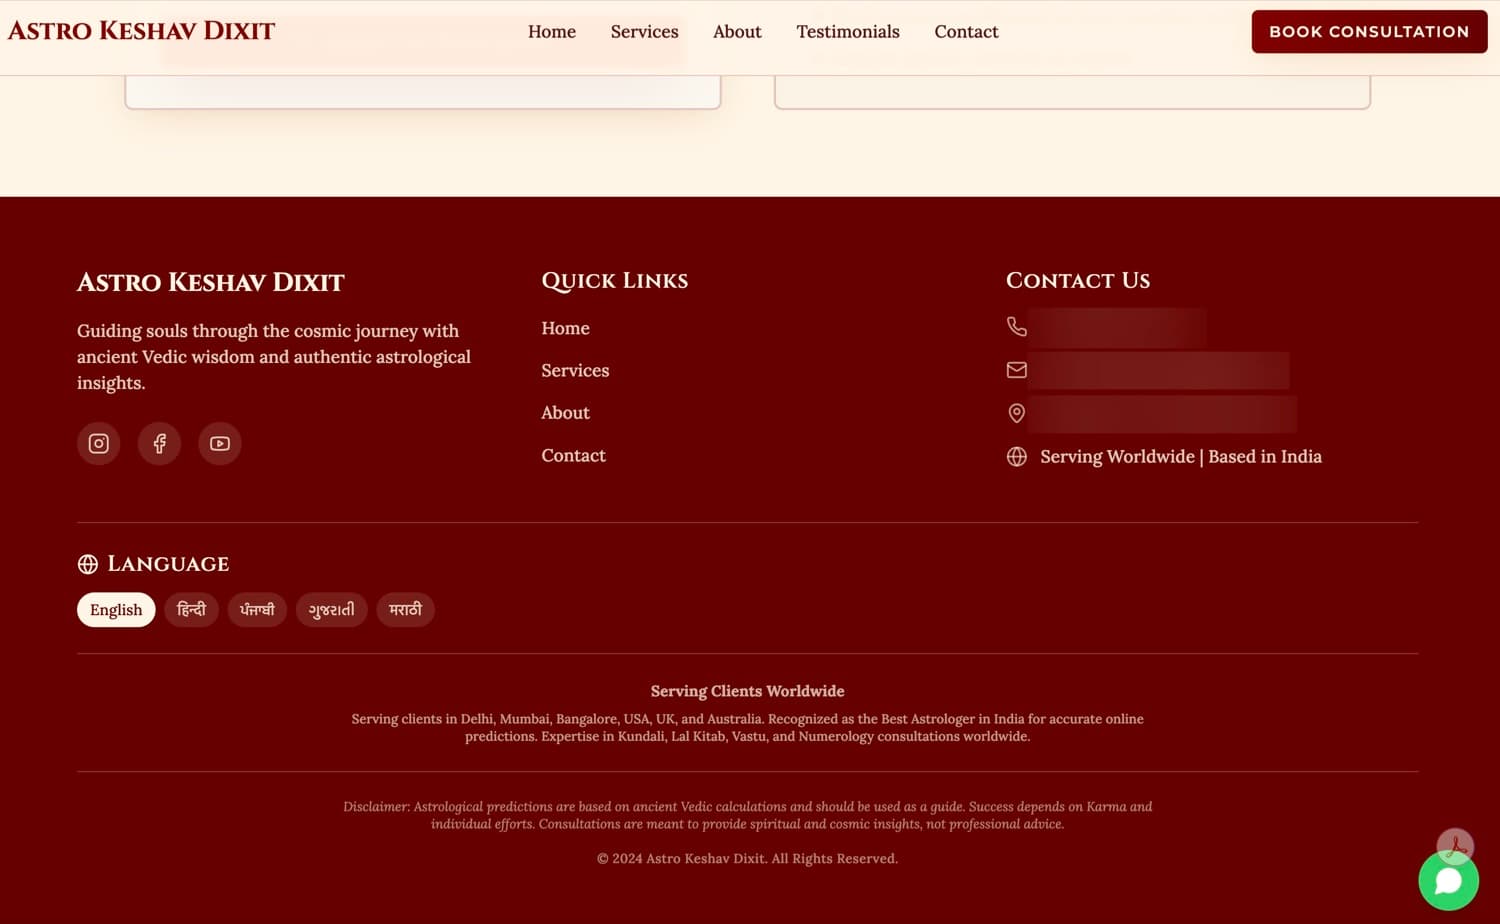Click the Language heading text
Image resolution: width=1500 pixels, height=924 pixels.
168,564
